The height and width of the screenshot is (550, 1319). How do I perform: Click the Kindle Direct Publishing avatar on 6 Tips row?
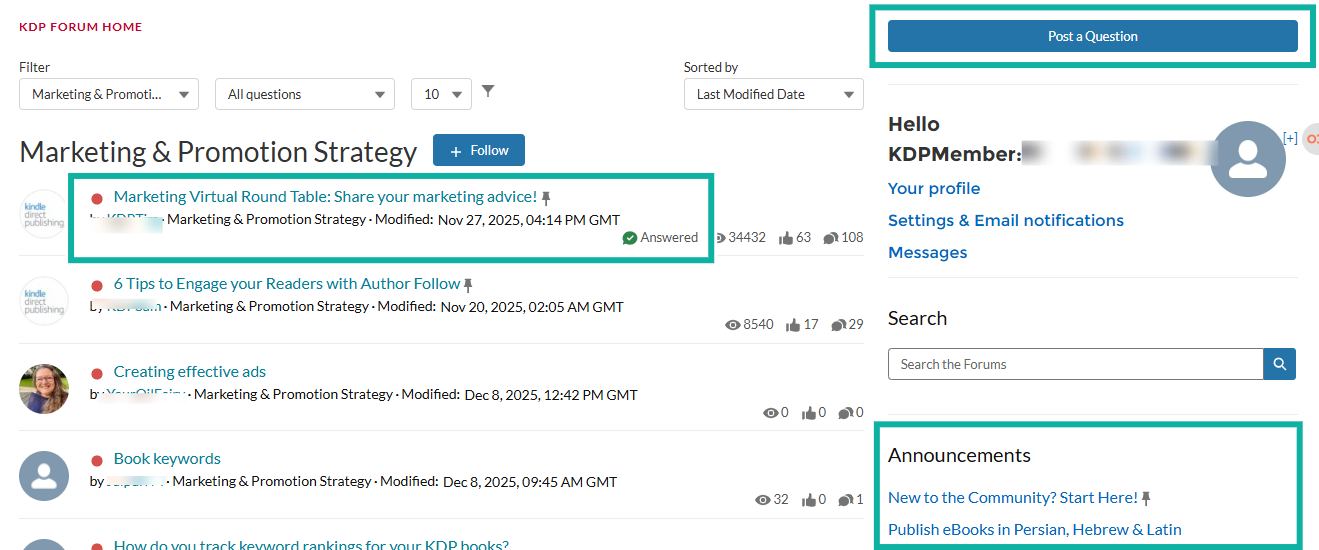pos(44,301)
